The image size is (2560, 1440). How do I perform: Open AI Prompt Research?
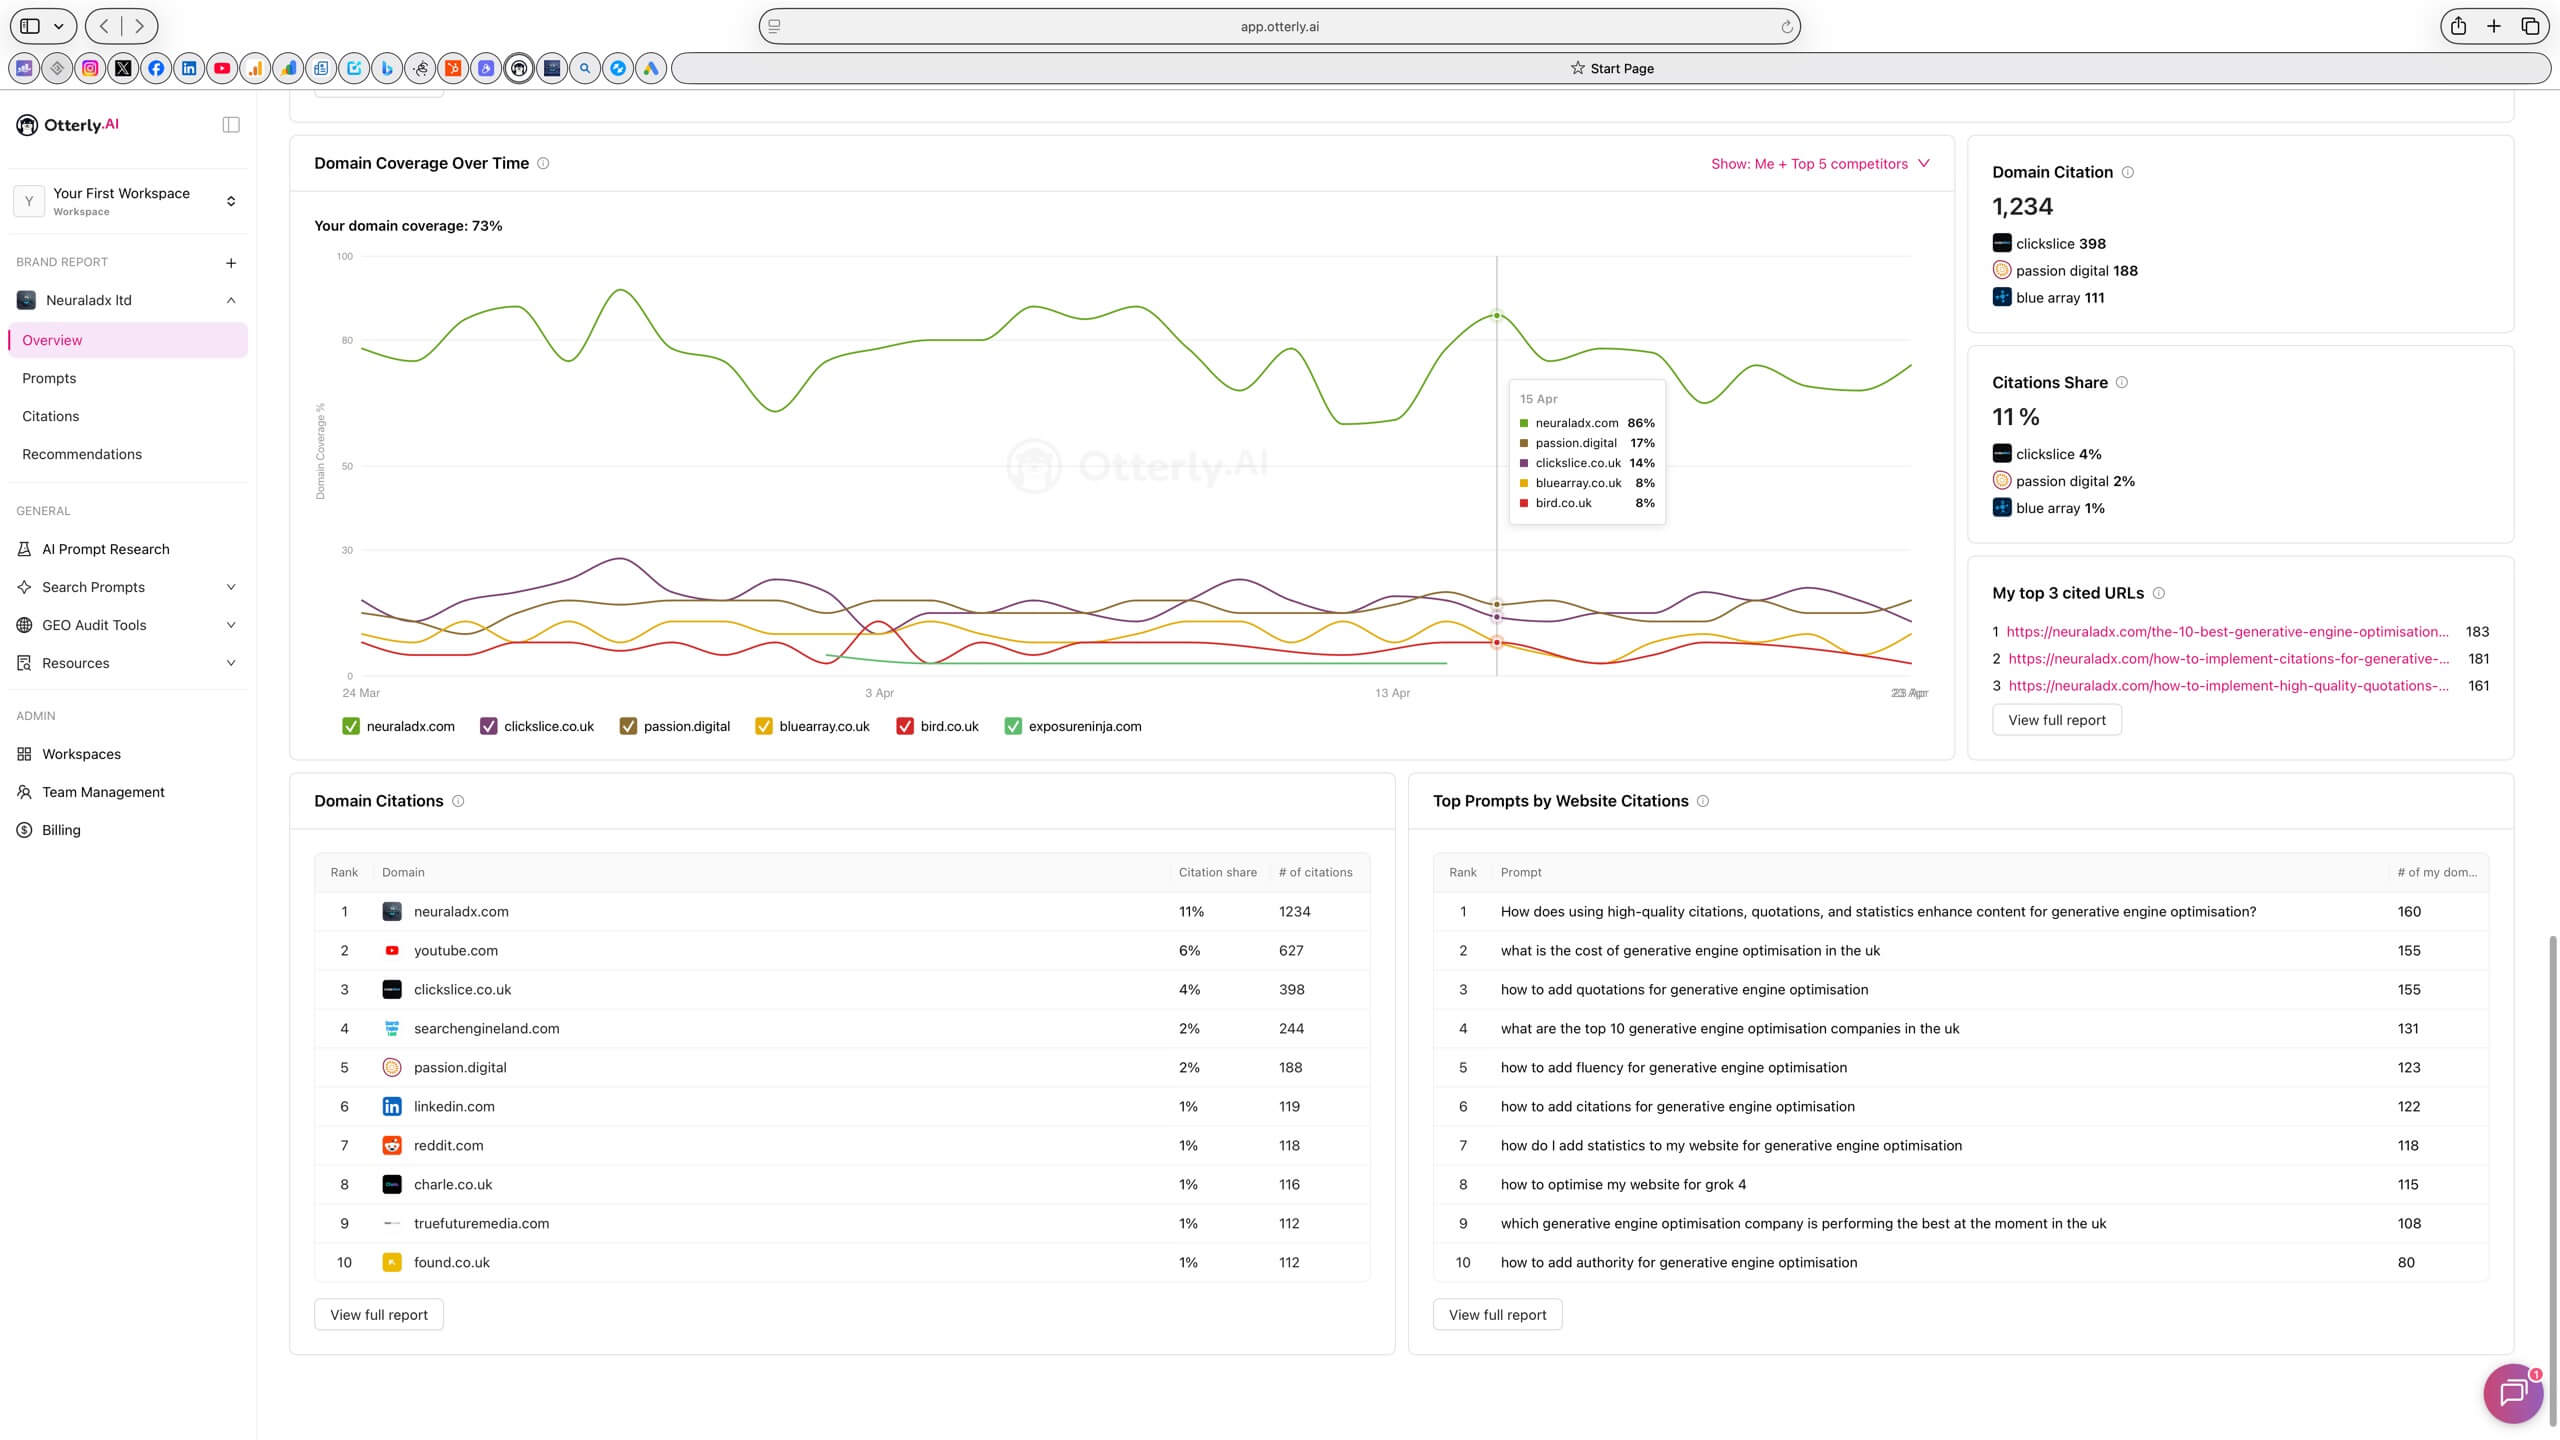pyautogui.click(x=105, y=549)
